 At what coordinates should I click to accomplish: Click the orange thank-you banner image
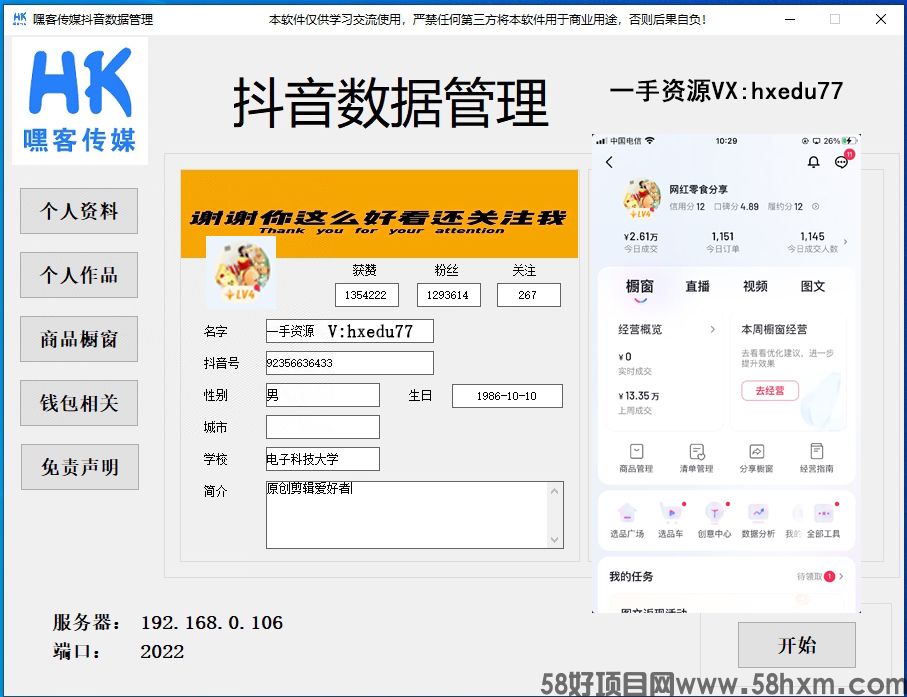pos(379,213)
